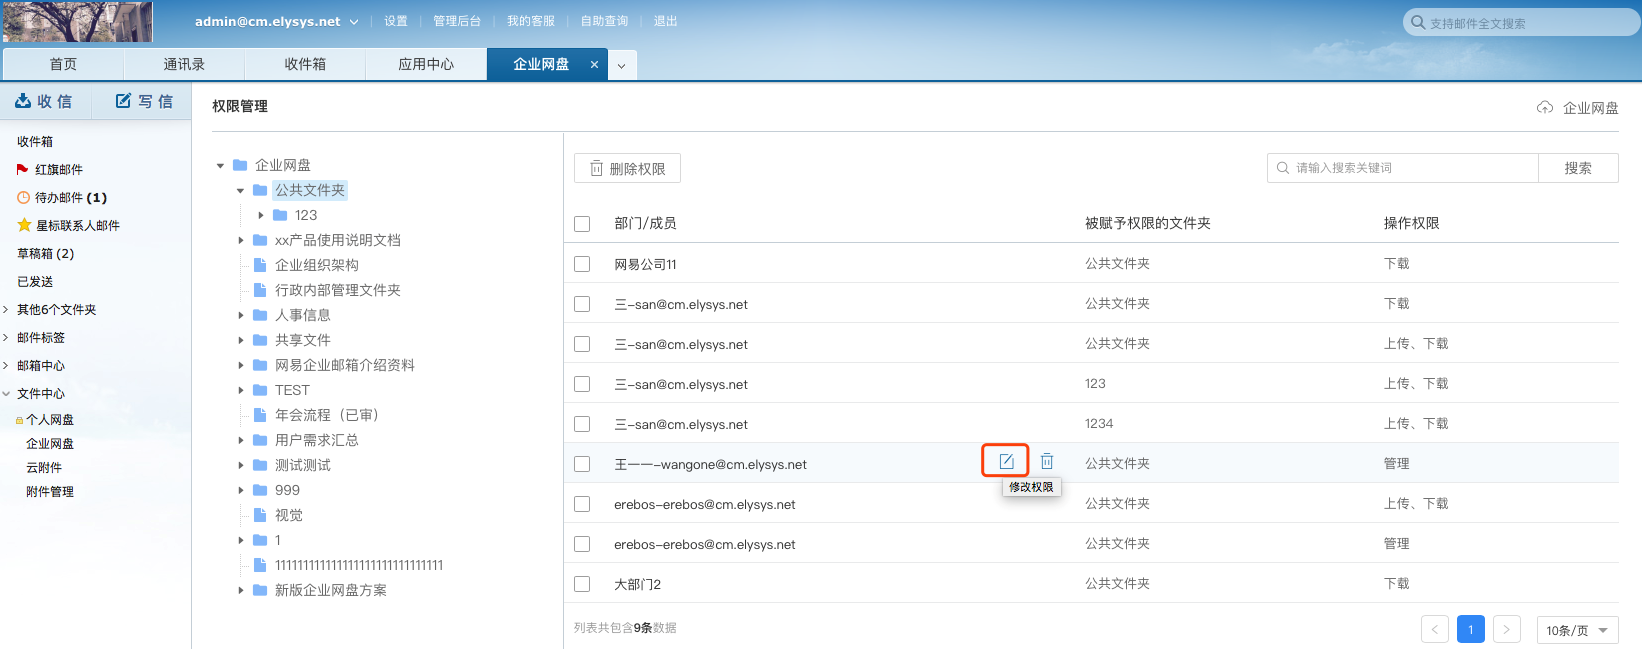Collapse the 公共文件夹 tree node
Image resolution: width=1642 pixels, height=649 pixels.
click(x=241, y=190)
